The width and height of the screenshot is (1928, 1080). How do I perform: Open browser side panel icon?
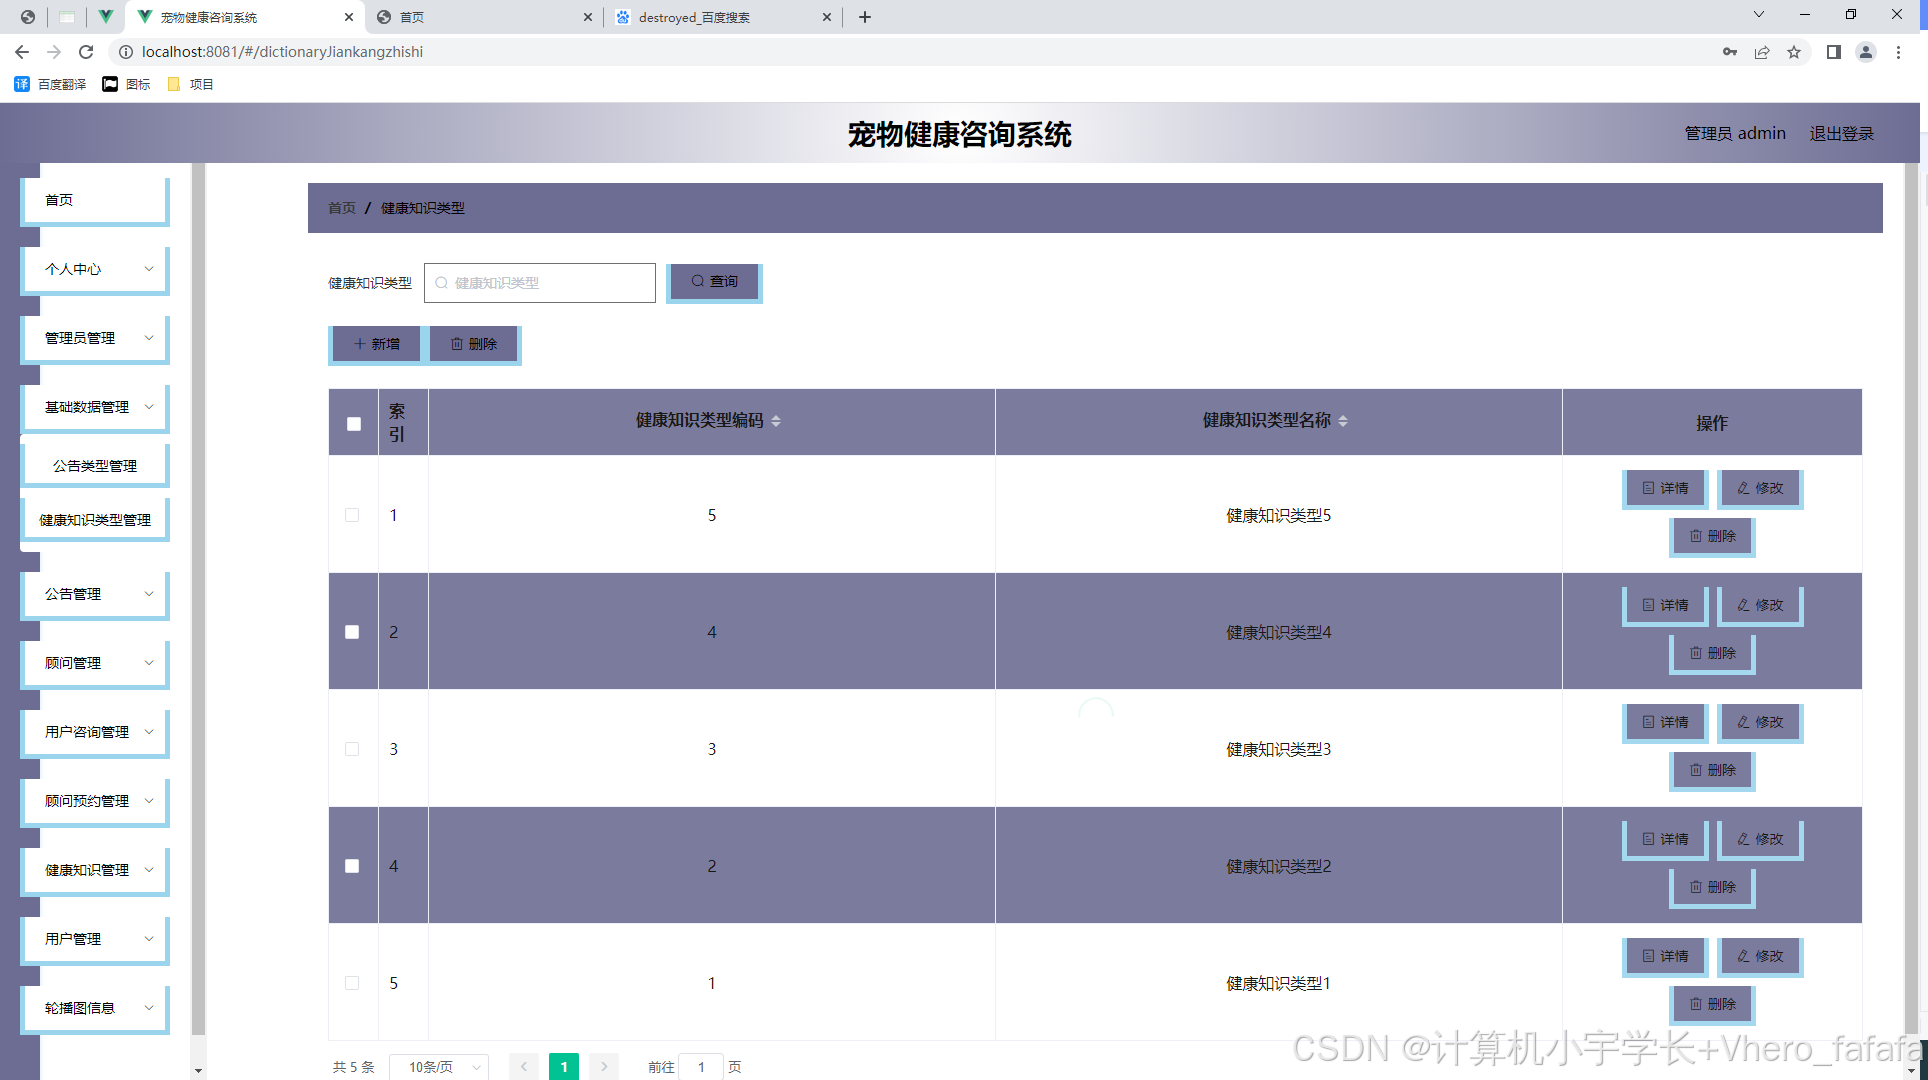point(1833,52)
